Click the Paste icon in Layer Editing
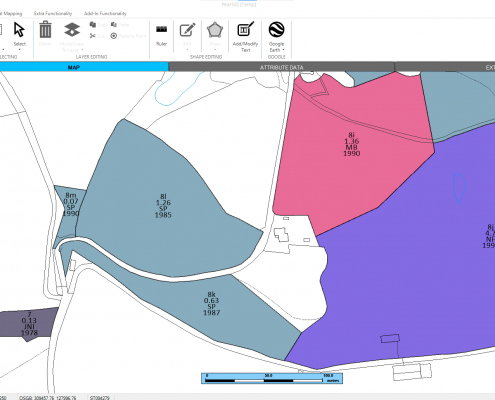The height and width of the screenshot is (400, 495). (x=114, y=25)
